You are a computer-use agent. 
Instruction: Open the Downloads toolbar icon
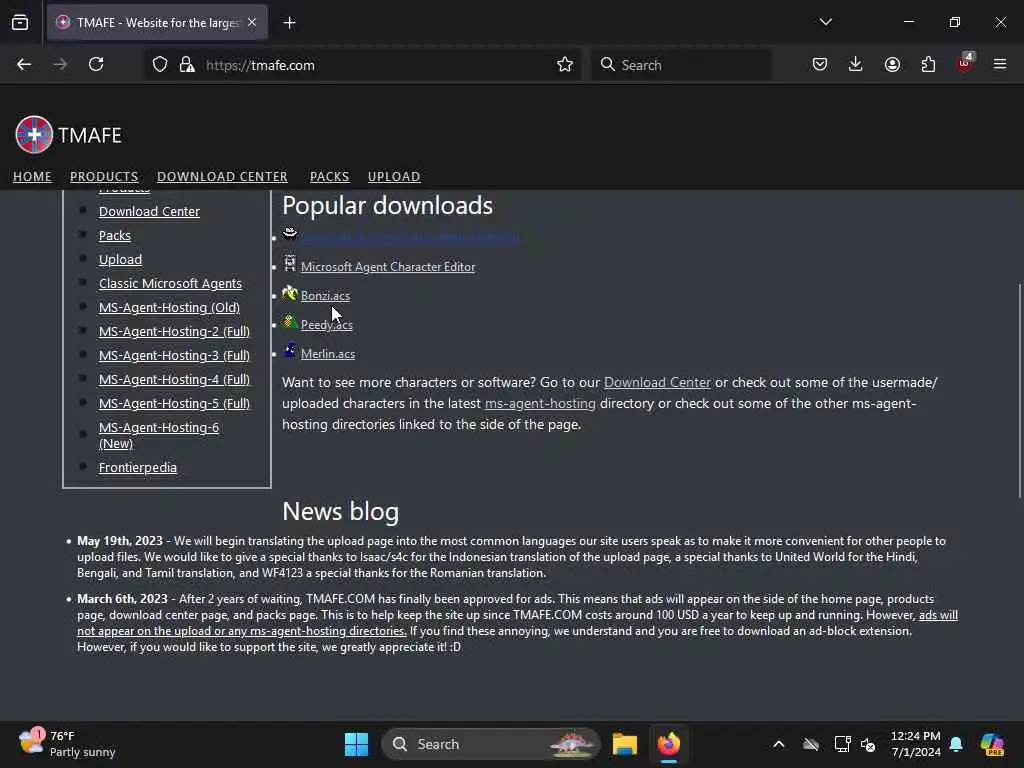pyautogui.click(x=856, y=65)
